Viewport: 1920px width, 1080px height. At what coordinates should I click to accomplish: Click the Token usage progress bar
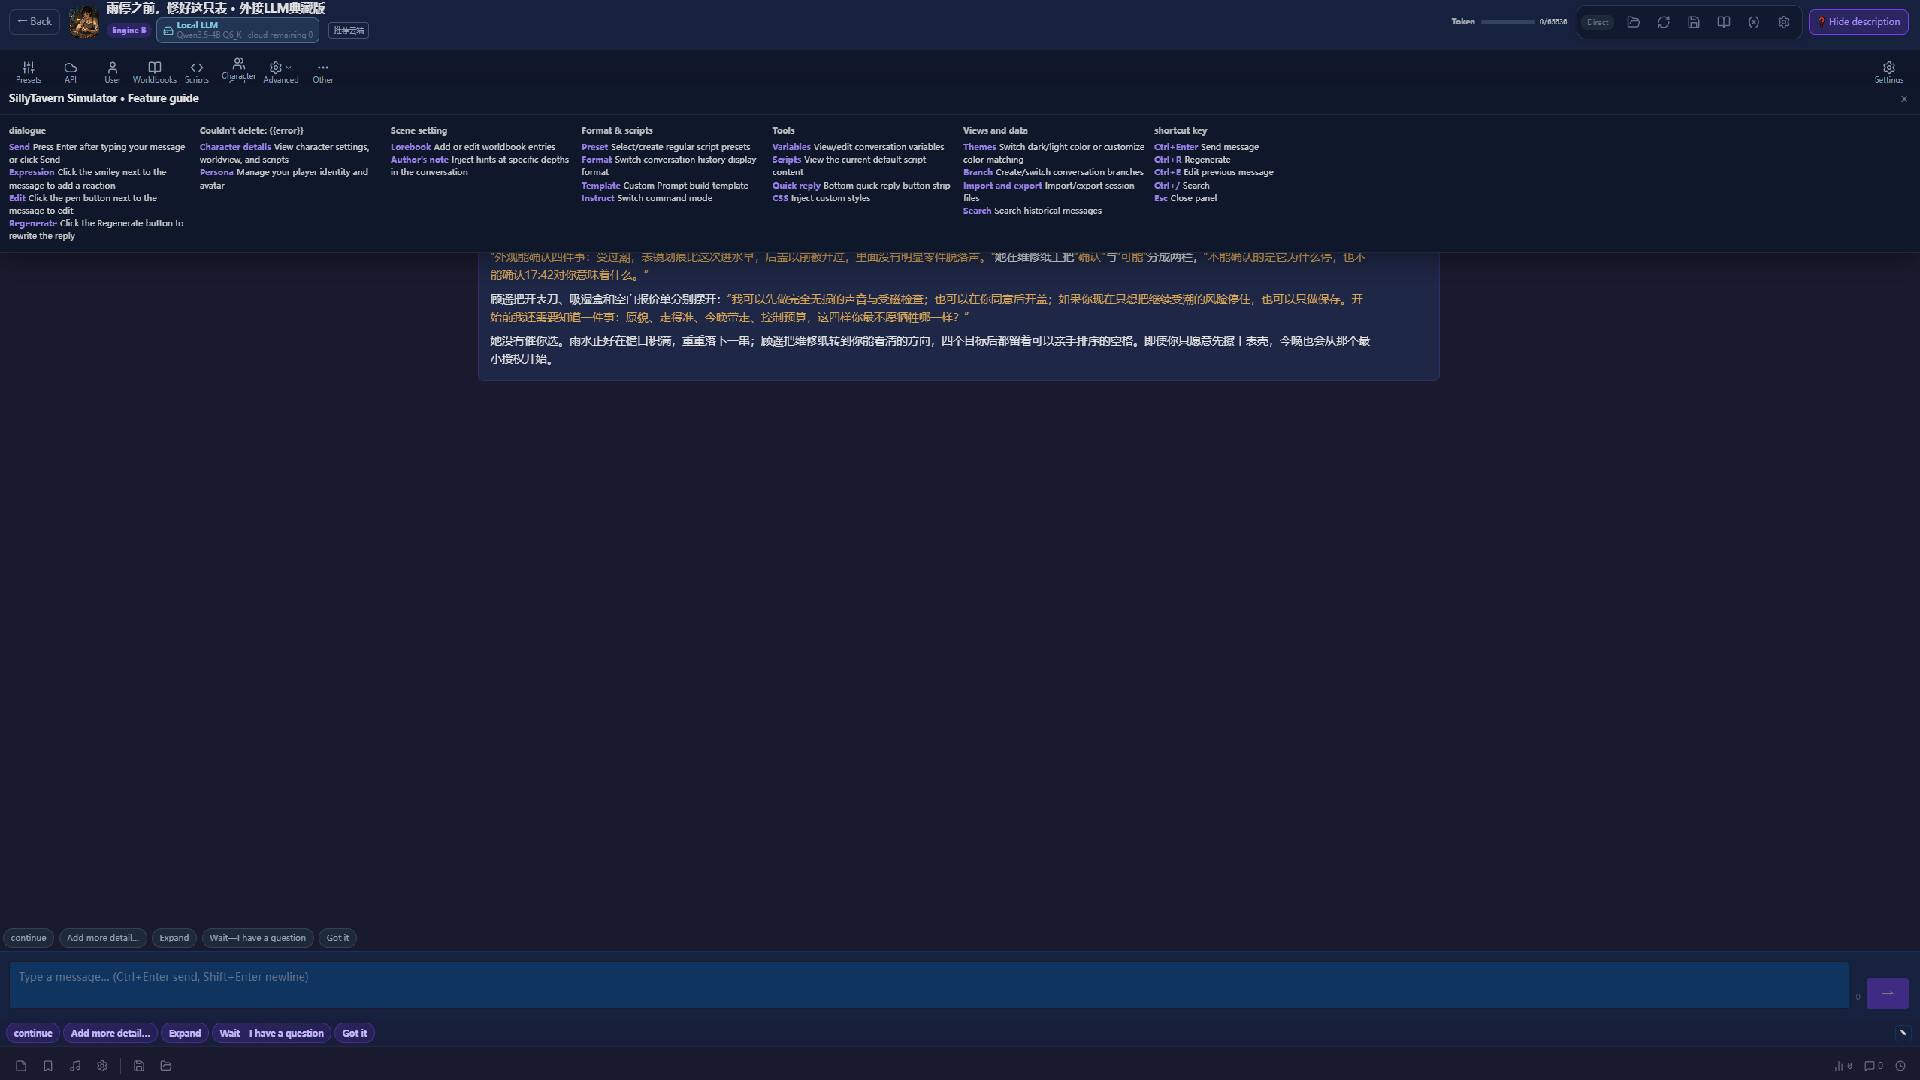pos(1507,22)
